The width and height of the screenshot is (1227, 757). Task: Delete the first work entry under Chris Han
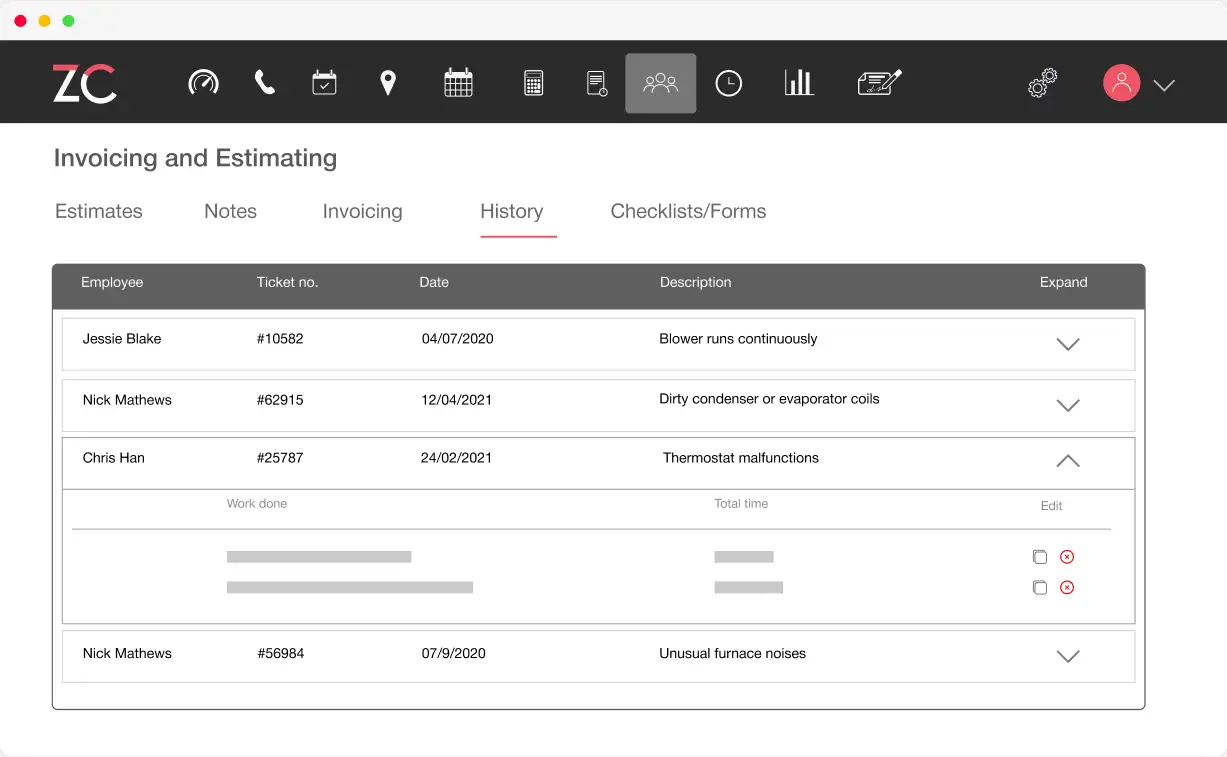(1067, 557)
